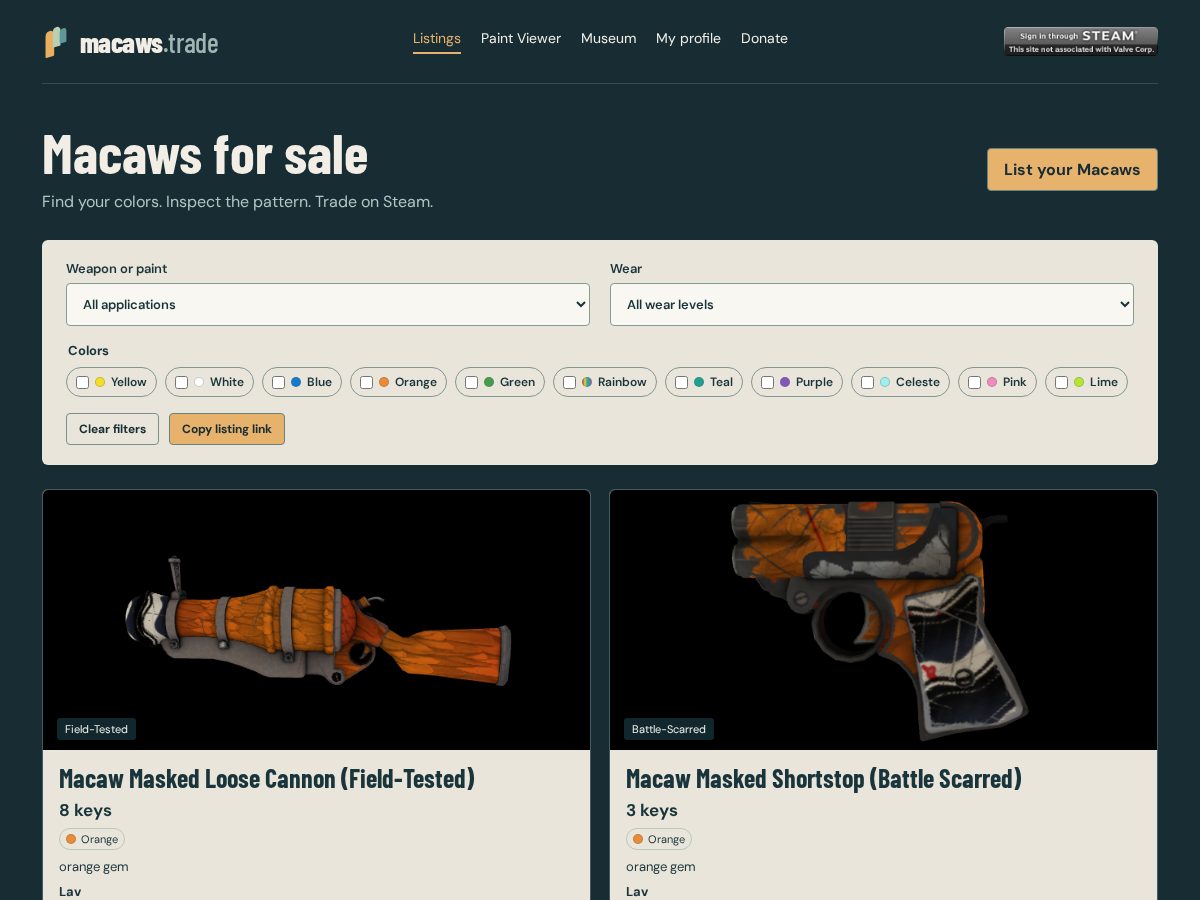Check the Orange color filter checkbox
Image resolution: width=1200 pixels, height=900 pixels.
[x=367, y=382]
